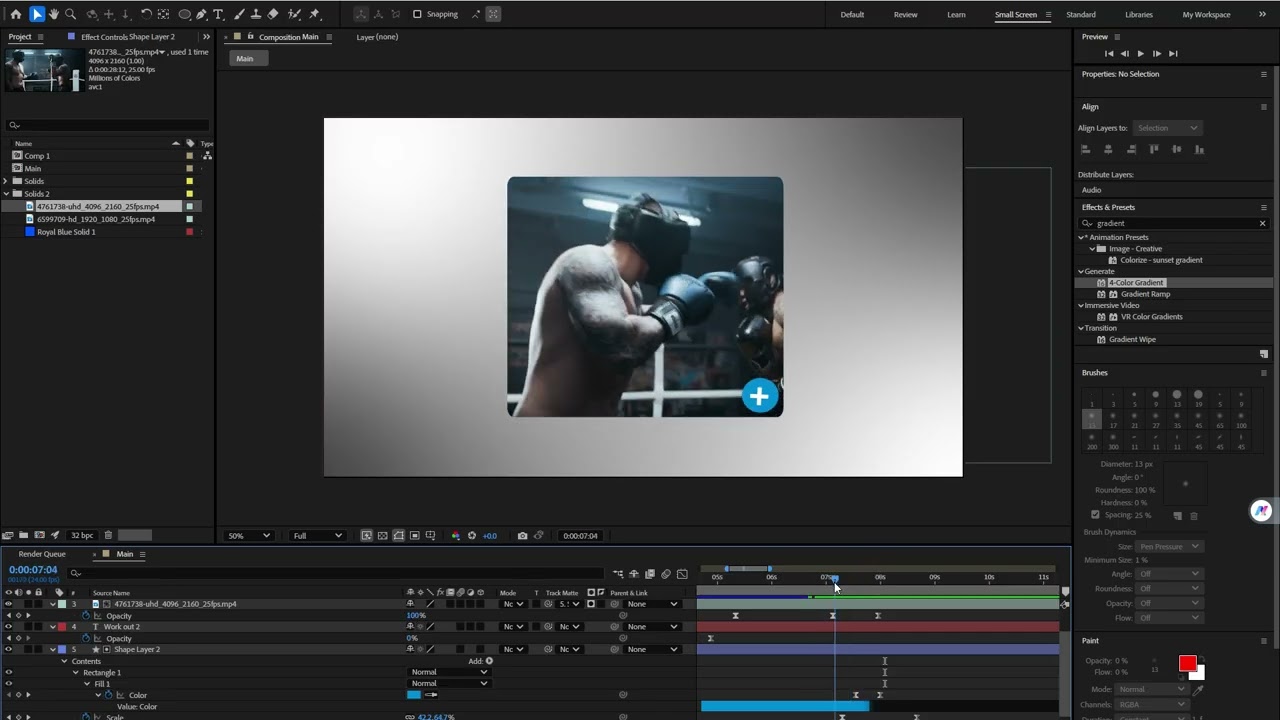Toggle the brush Spacing checkbox
The height and width of the screenshot is (720, 1280).
(x=1095, y=515)
